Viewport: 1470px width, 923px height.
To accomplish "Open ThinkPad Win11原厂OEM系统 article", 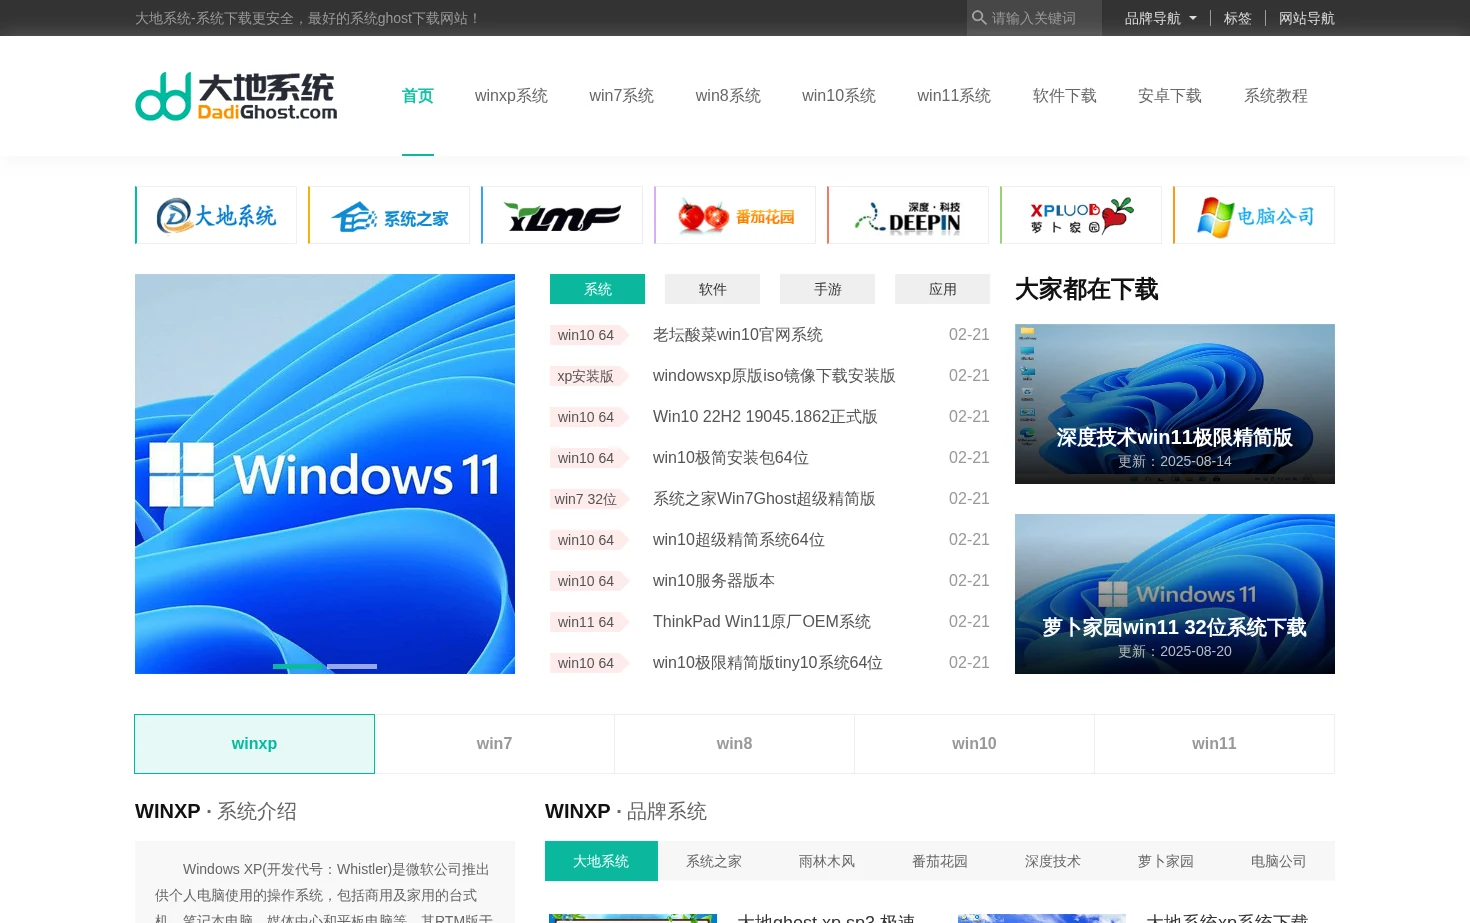I will [x=762, y=622].
